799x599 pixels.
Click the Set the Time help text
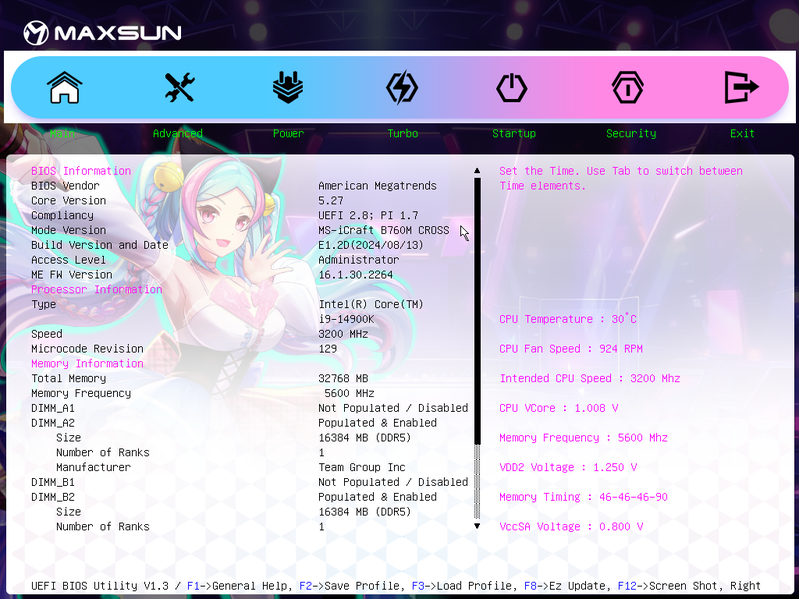tap(621, 178)
